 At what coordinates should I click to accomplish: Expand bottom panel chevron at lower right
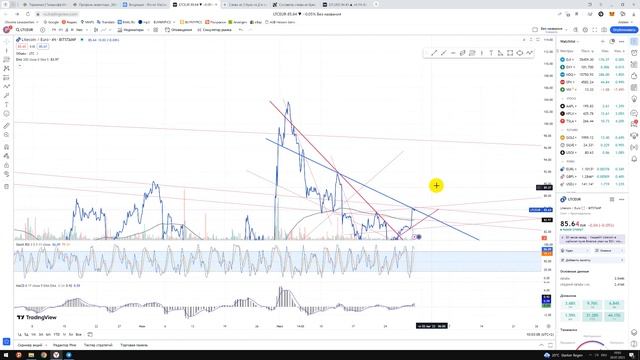(541, 345)
